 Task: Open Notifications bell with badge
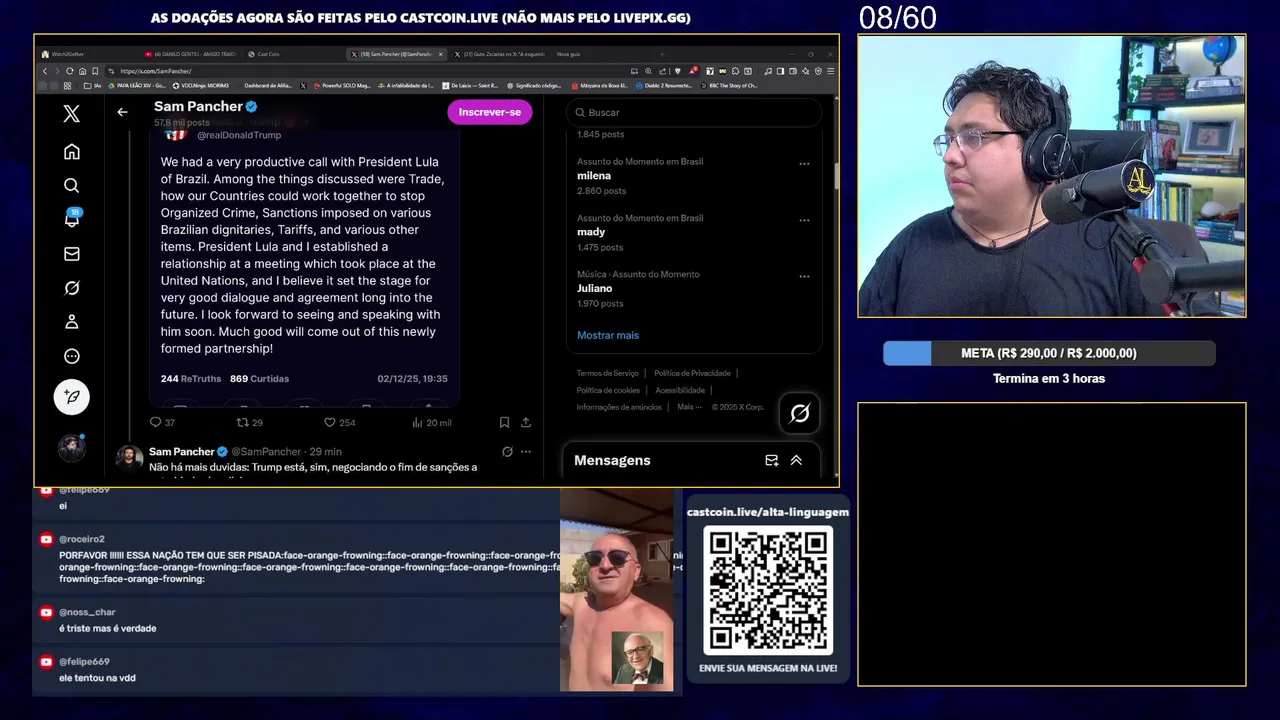(x=71, y=218)
